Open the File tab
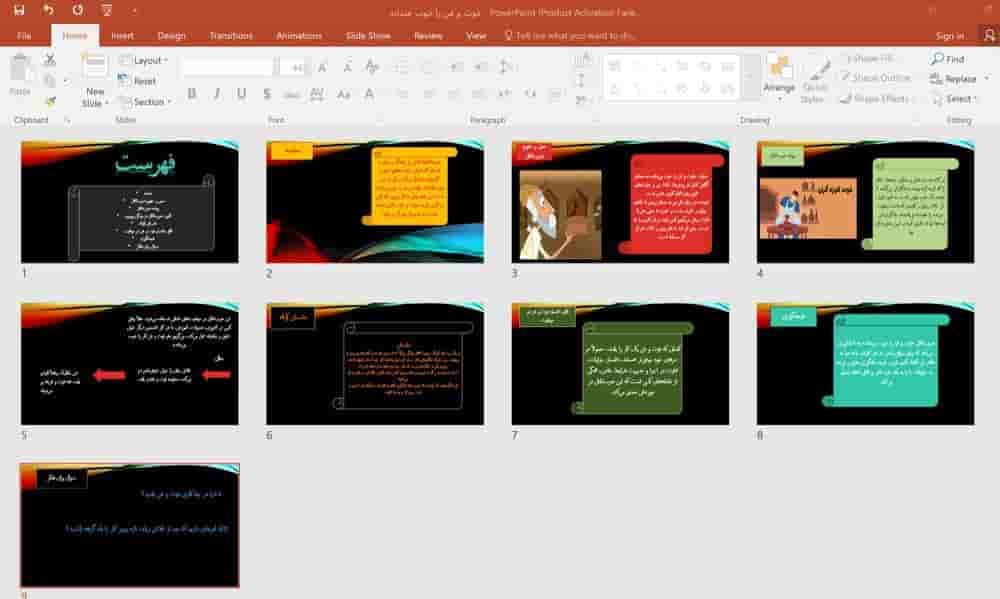The image size is (1000, 599). click(x=24, y=36)
